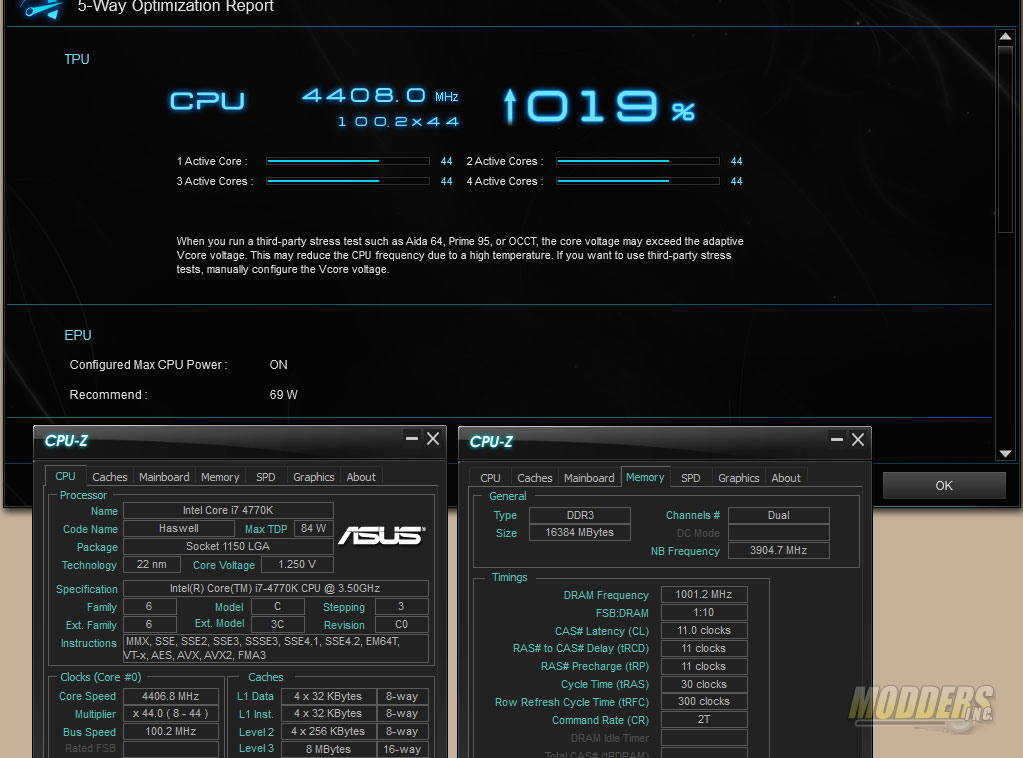Click the OK button in optimization report

[943, 485]
